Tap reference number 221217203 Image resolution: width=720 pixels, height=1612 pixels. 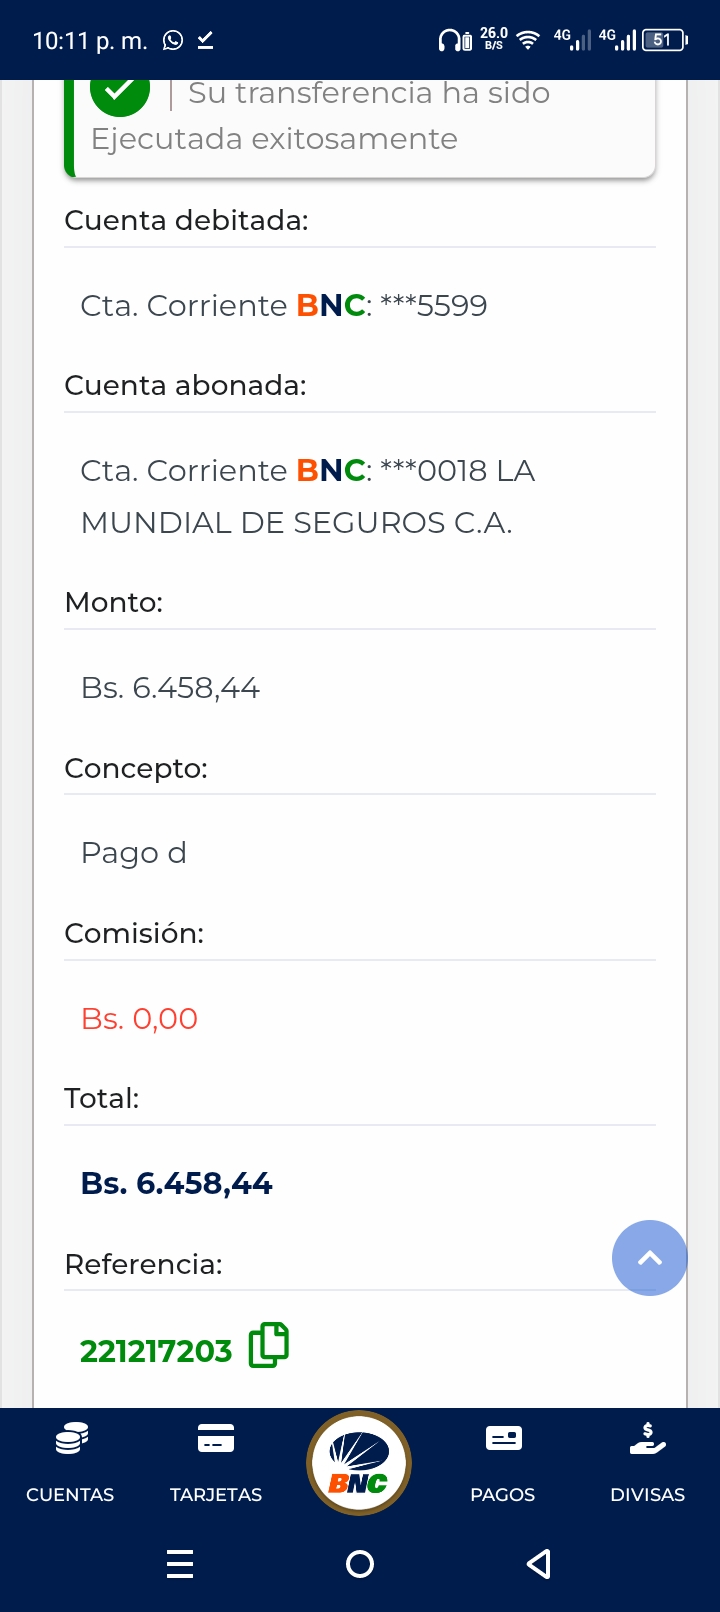pyautogui.click(x=156, y=1351)
